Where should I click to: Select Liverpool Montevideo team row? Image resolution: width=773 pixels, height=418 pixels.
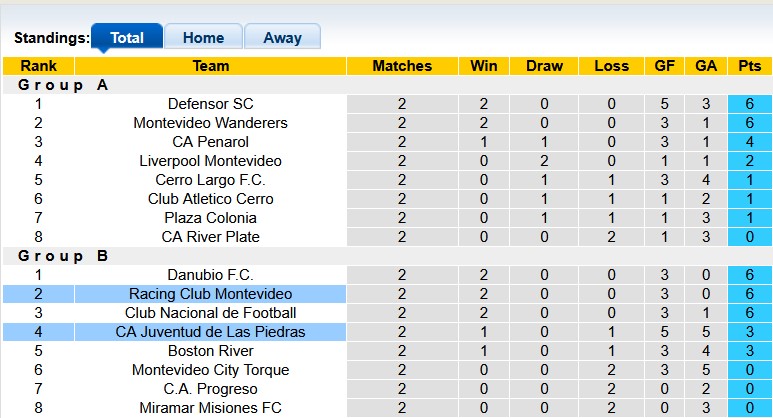[210, 161]
